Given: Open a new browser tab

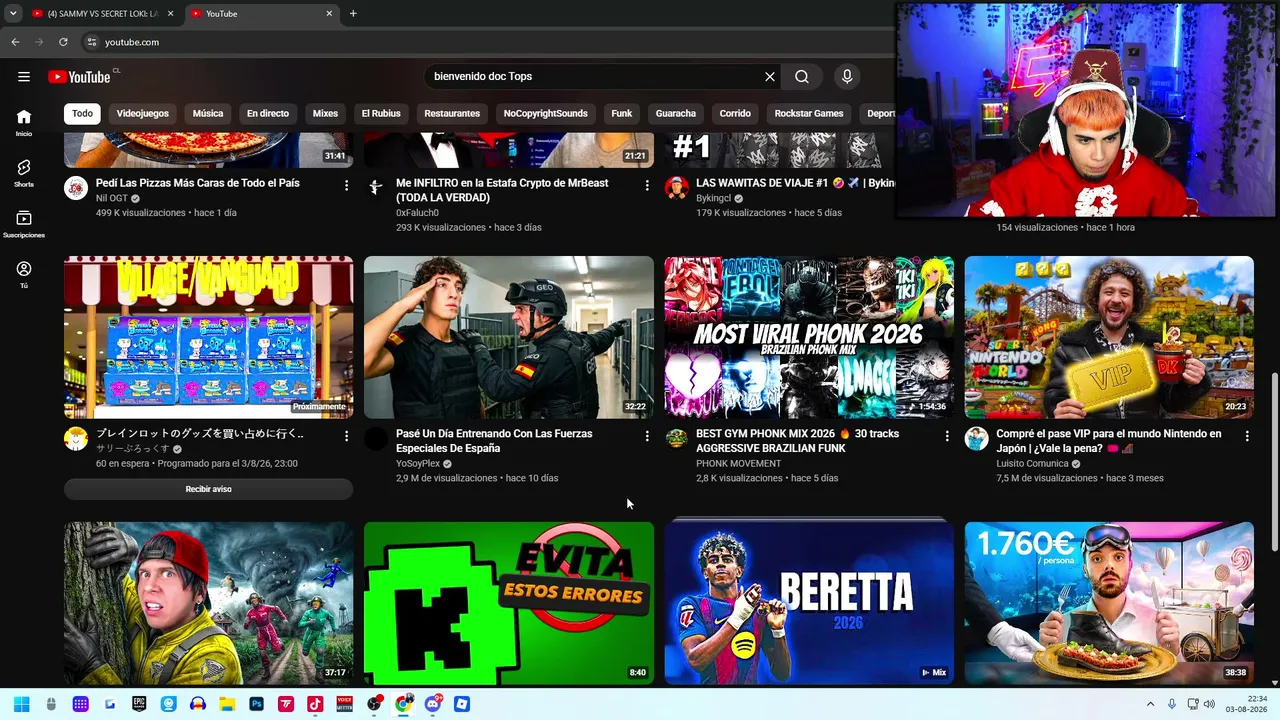Looking at the screenshot, I should point(353,14).
